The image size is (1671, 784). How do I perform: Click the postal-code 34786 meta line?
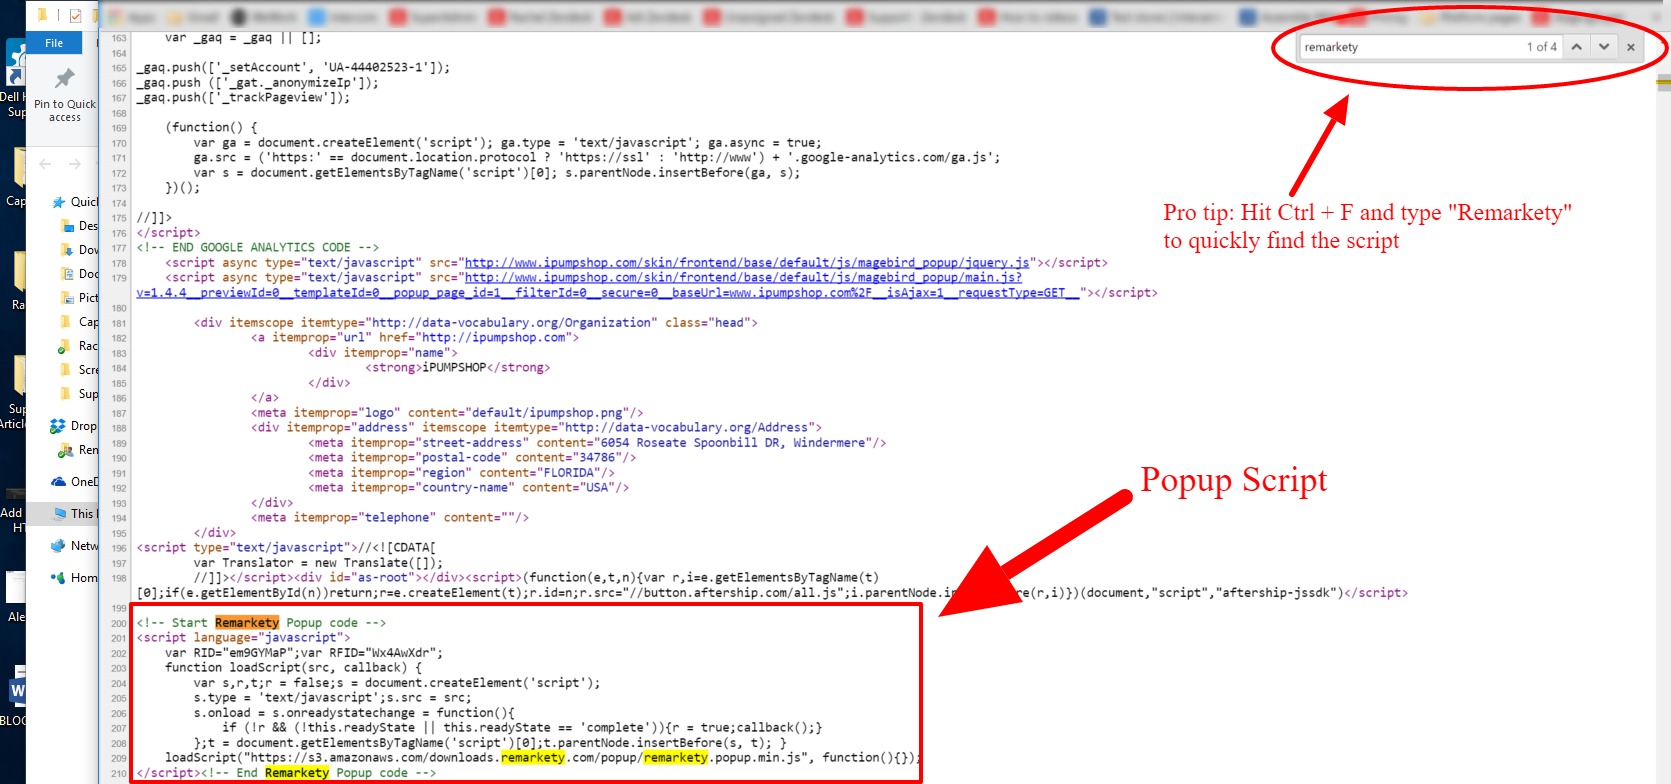pyautogui.click(x=472, y=458)
